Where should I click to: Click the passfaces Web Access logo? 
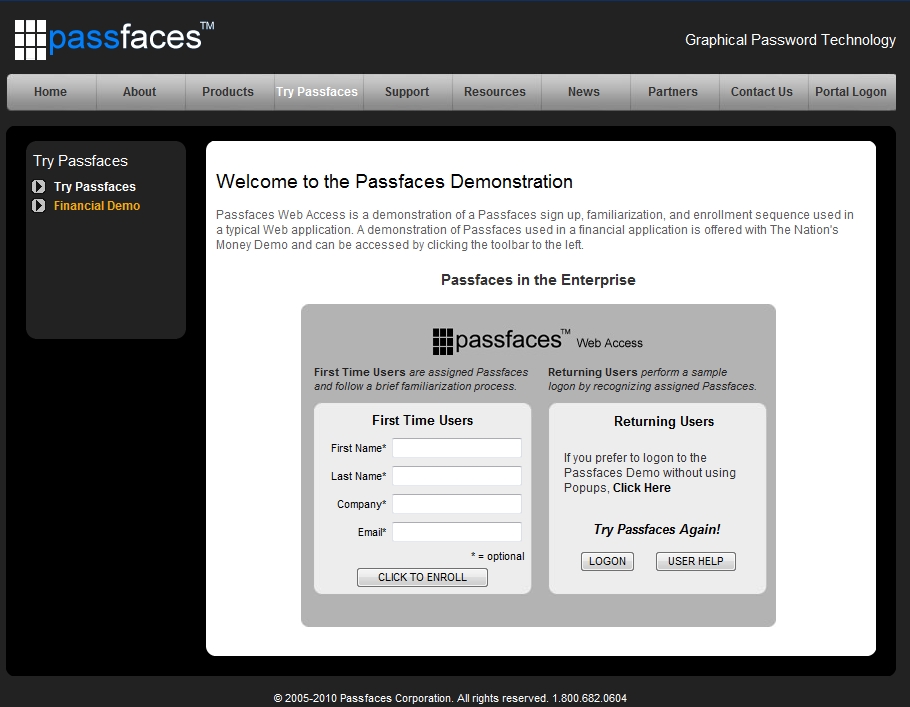pyautogui.click(x=537, y=341)
